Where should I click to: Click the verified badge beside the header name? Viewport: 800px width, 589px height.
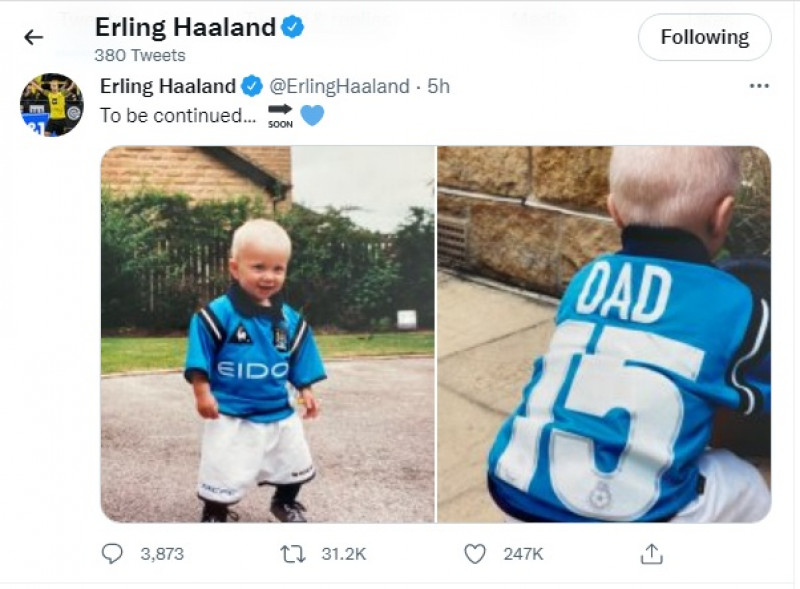292,27
